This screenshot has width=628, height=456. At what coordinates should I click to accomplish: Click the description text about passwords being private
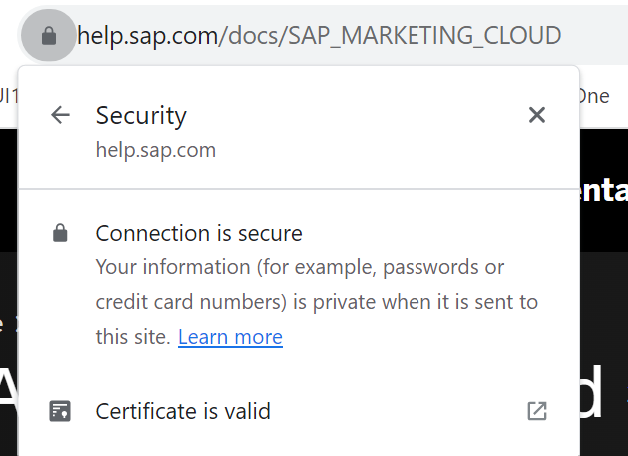(x=316, y=302)
